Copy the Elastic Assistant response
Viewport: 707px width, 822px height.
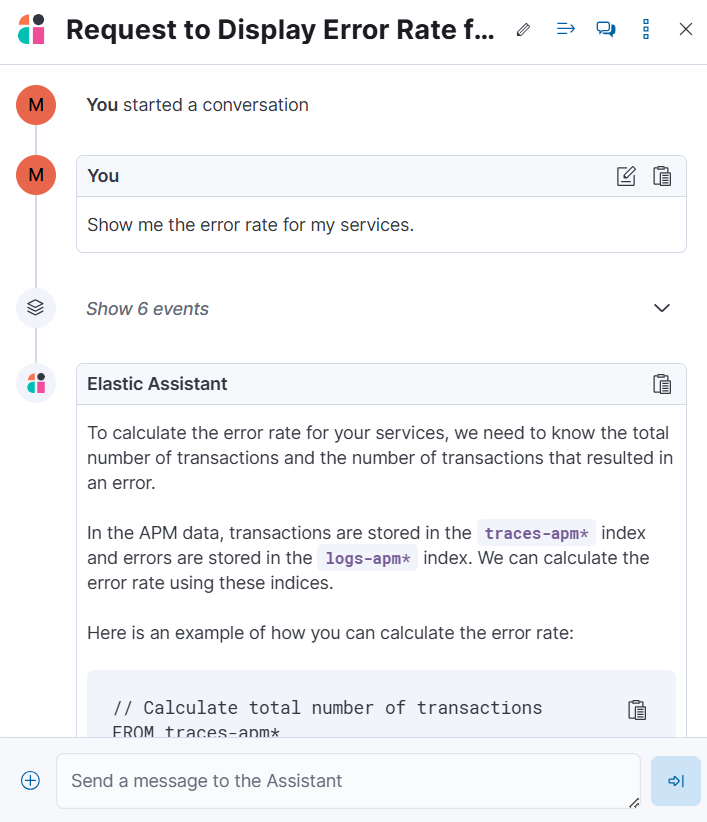point(662,383)
